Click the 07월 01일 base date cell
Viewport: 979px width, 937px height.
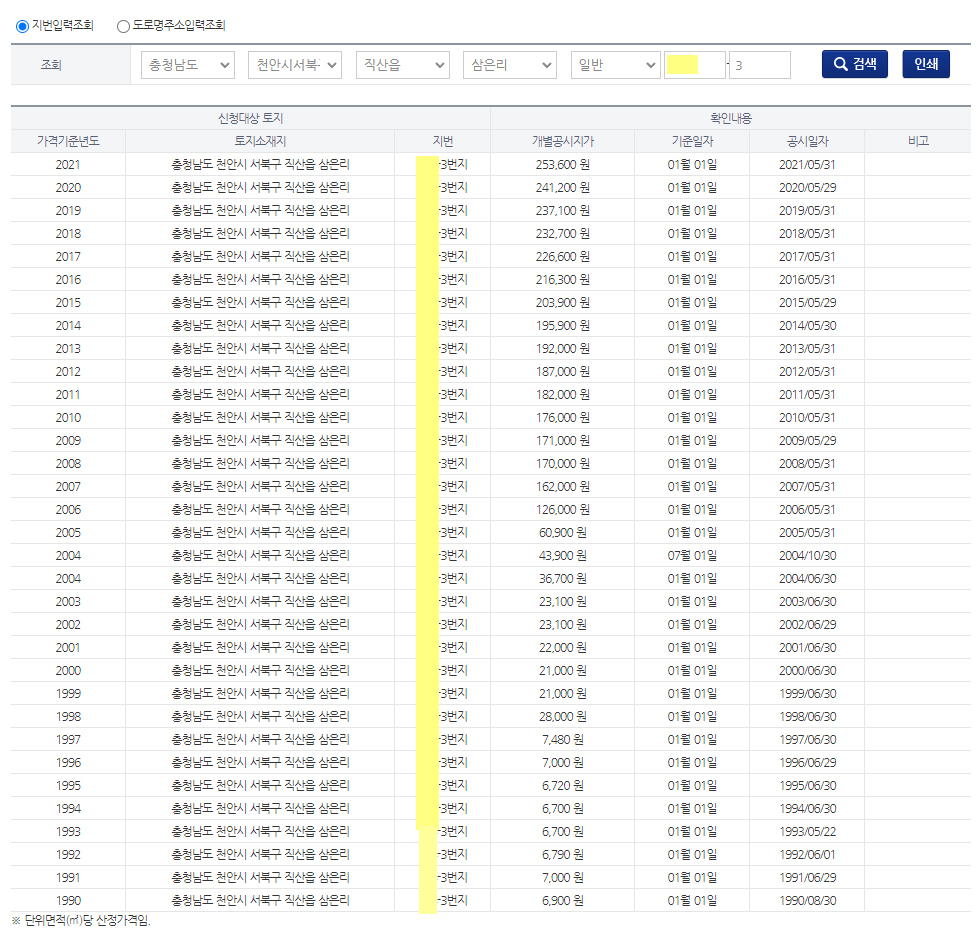click(692, 555)
